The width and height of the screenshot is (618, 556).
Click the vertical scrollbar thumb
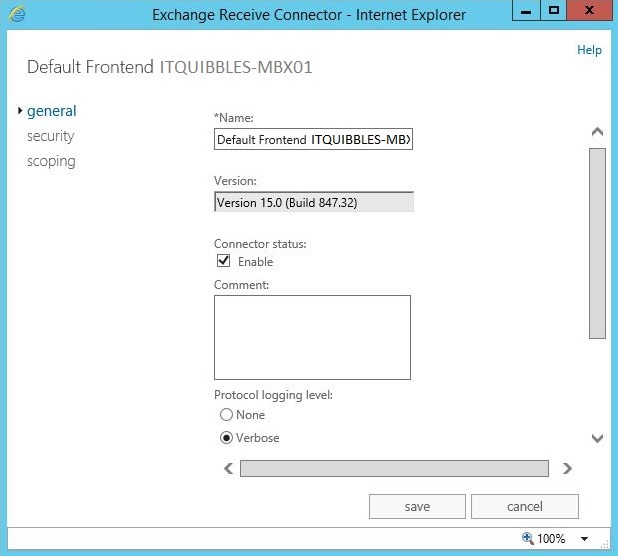(598, 243)
